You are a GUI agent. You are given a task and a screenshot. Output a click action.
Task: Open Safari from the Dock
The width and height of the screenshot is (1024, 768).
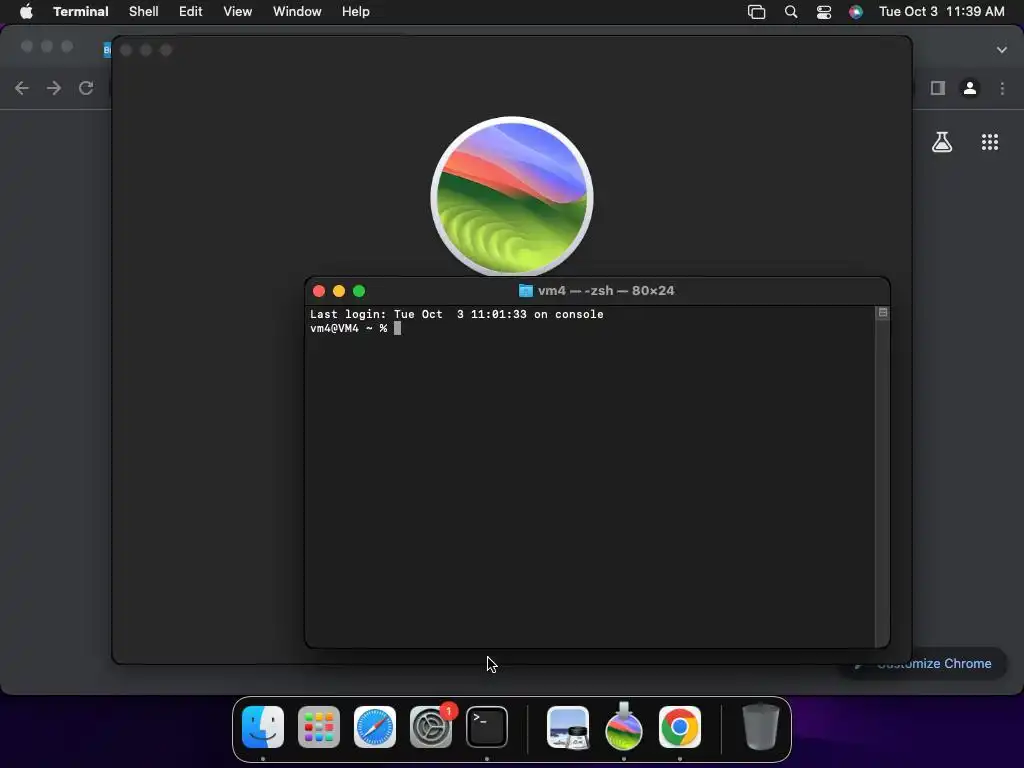pyautogui.click(x=375, y=727)
